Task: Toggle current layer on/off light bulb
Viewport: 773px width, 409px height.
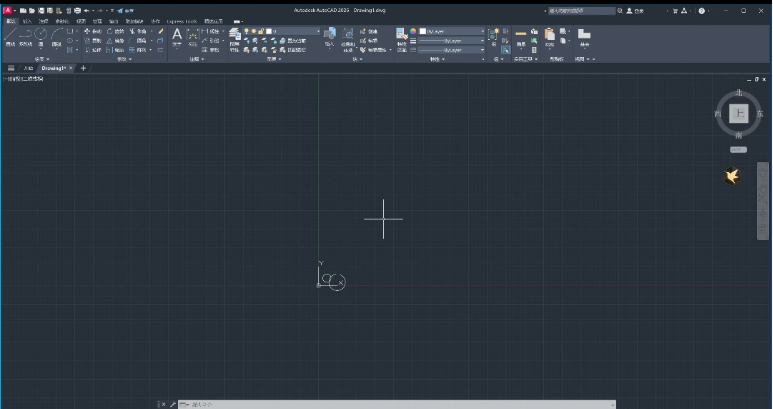Action: click(x=246, y=31)
